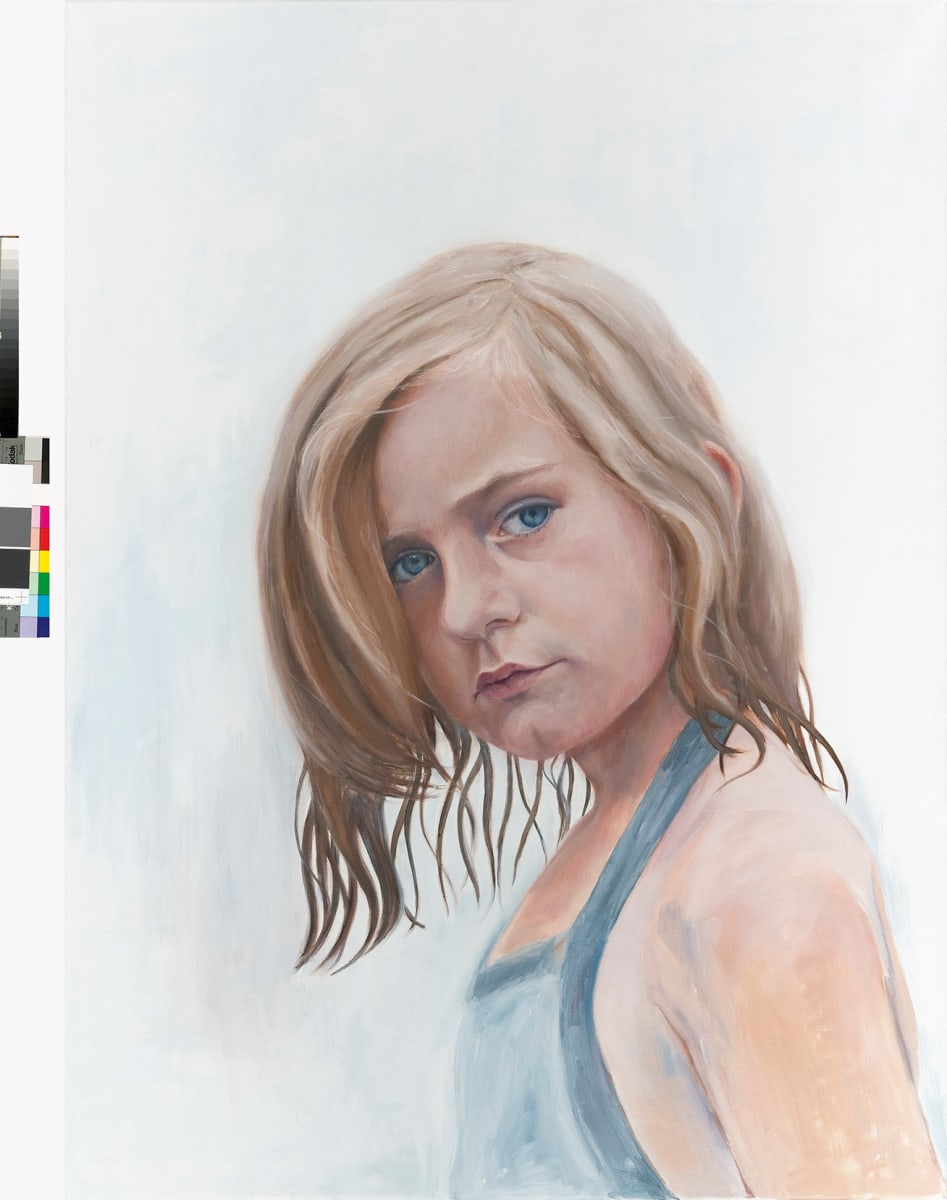
Task: Select the red patch on the color card
Action: tap(45, 539)
